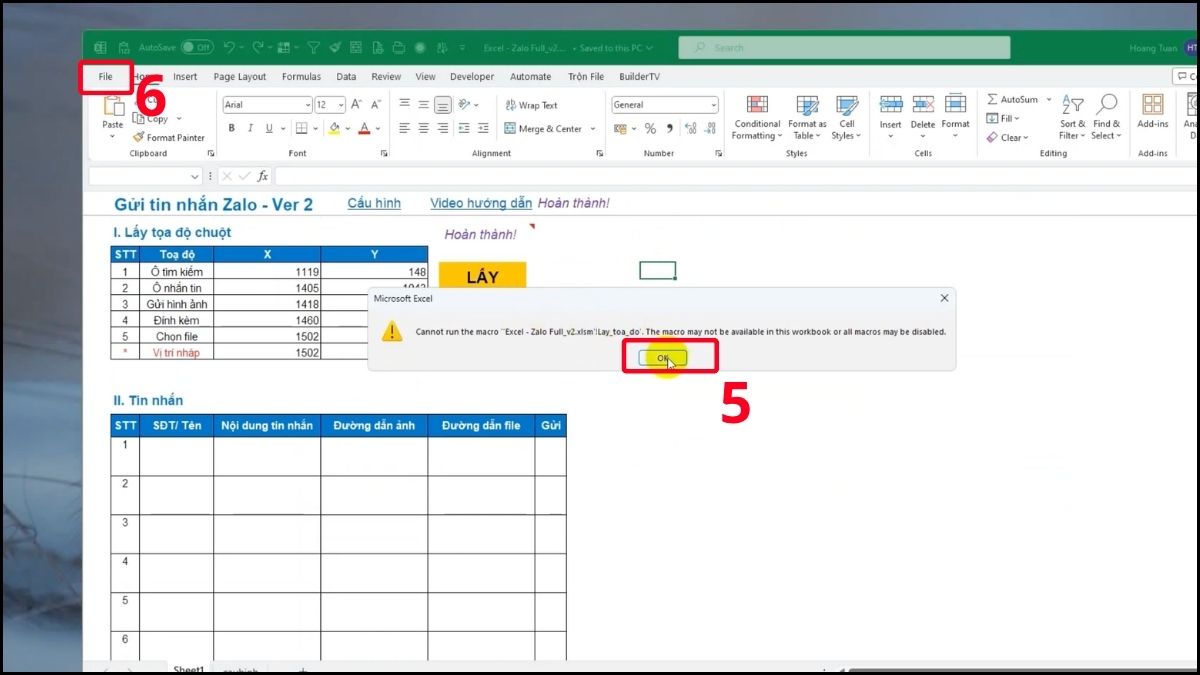Switch to the Page Layout tab

pyautogui.click(x=240, y=77)
